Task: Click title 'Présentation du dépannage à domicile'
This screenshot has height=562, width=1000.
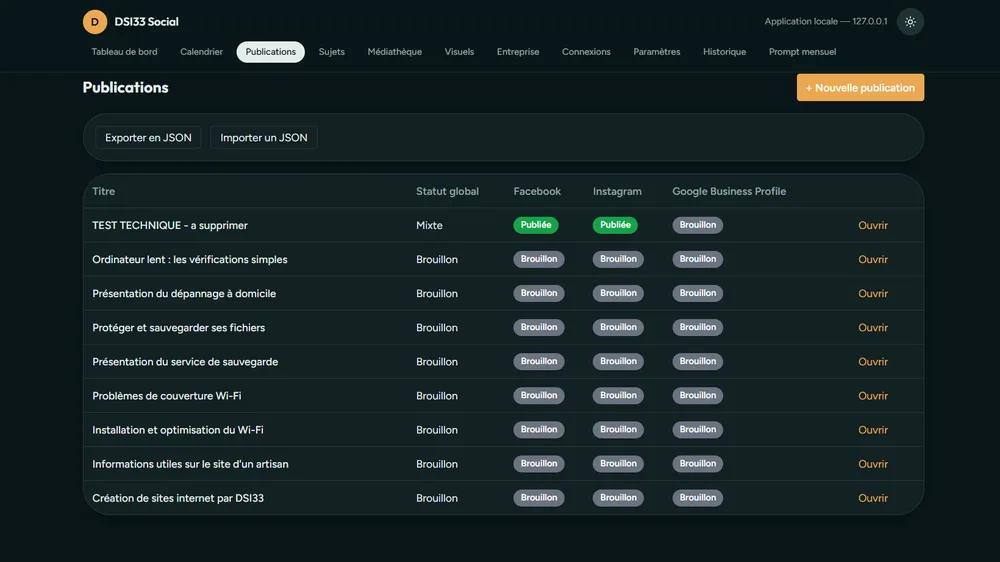Action: point(184,293)
